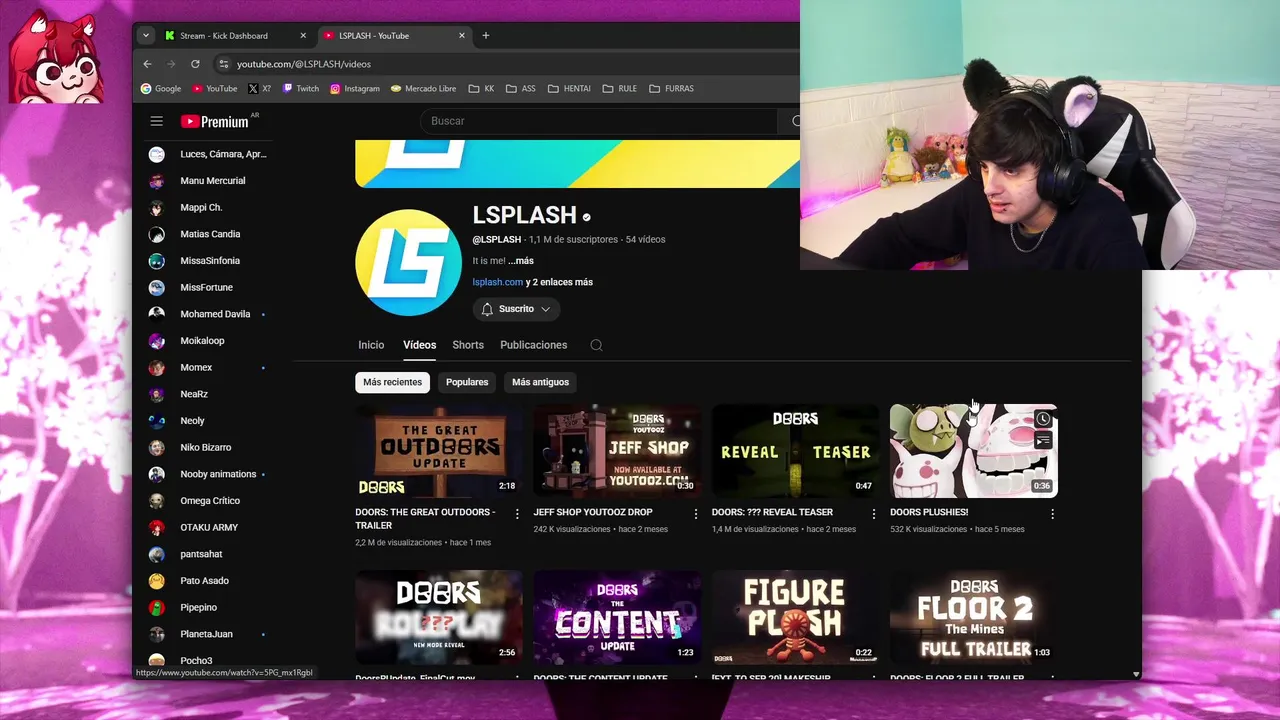Open JEFF SHOP YOUTOOZ DROP video title

tap(593, 512)
